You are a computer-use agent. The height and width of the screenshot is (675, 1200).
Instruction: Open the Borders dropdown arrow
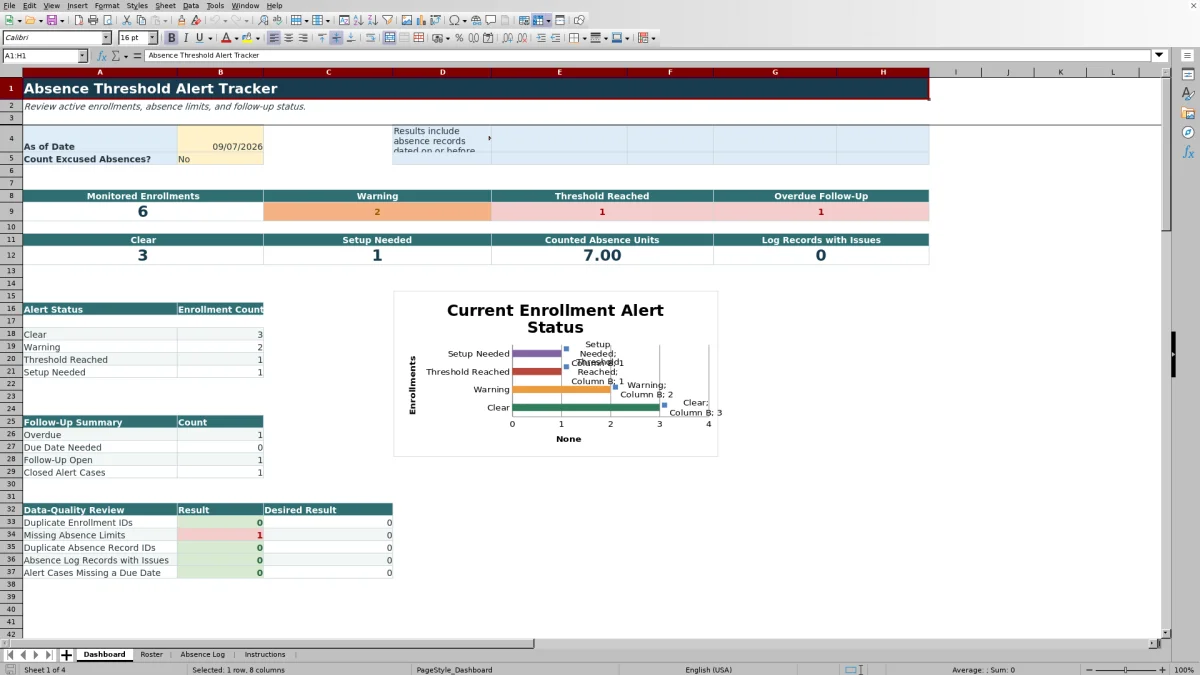tap(583, 38)
